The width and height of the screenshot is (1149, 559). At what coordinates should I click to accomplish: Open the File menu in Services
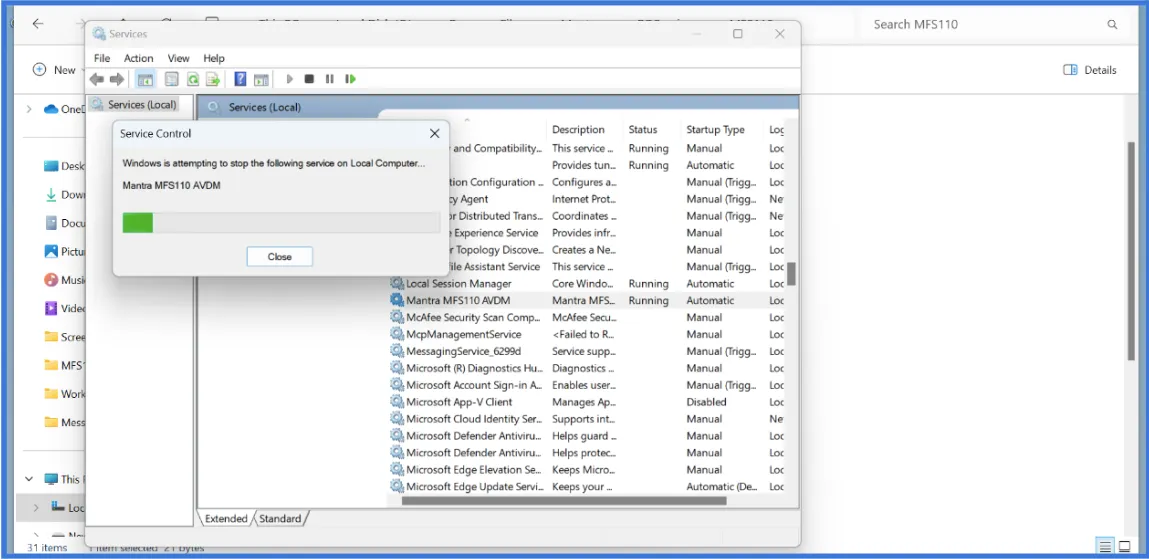click(102, 58)
